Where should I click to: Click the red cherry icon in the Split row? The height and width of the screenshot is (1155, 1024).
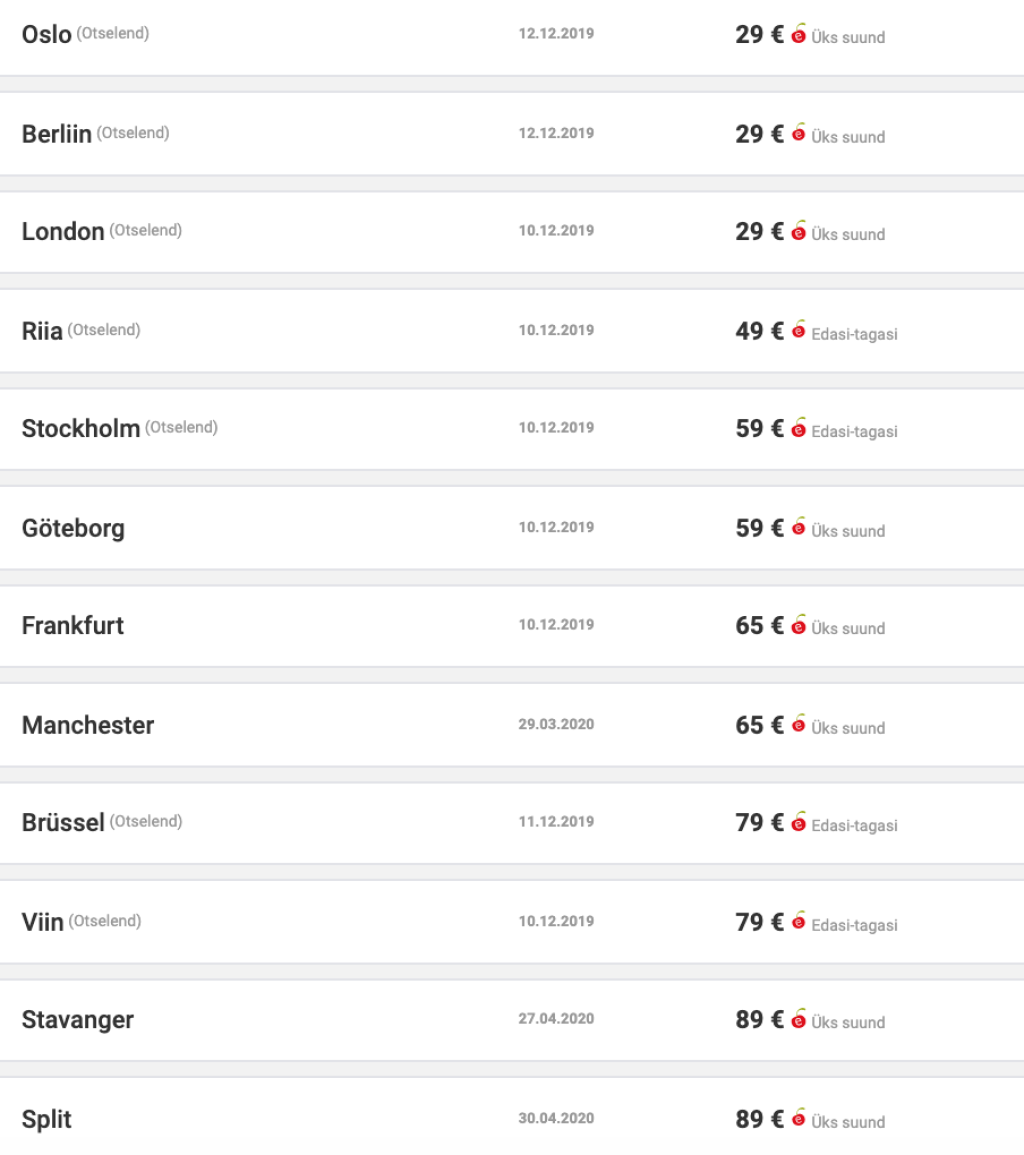[798, 1119]
